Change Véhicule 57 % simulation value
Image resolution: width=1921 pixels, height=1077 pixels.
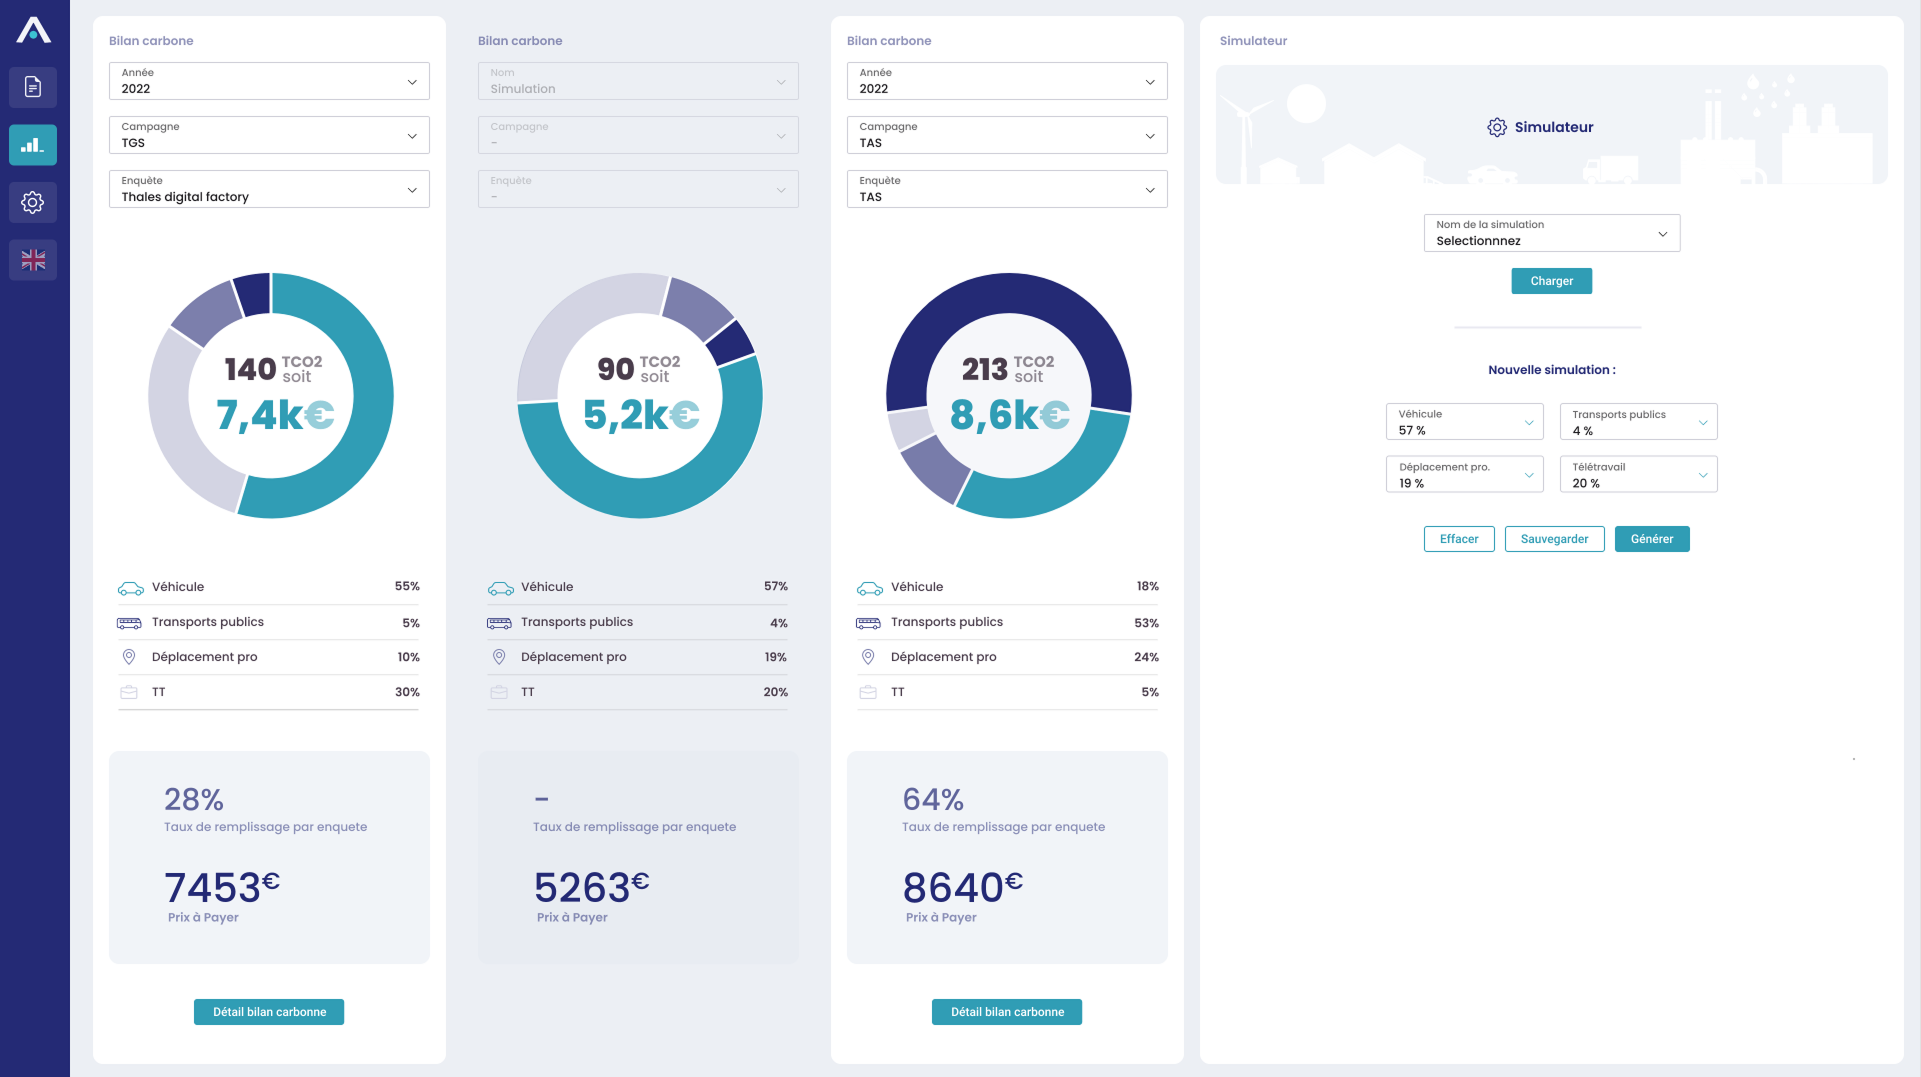(x=1464, y=422)
